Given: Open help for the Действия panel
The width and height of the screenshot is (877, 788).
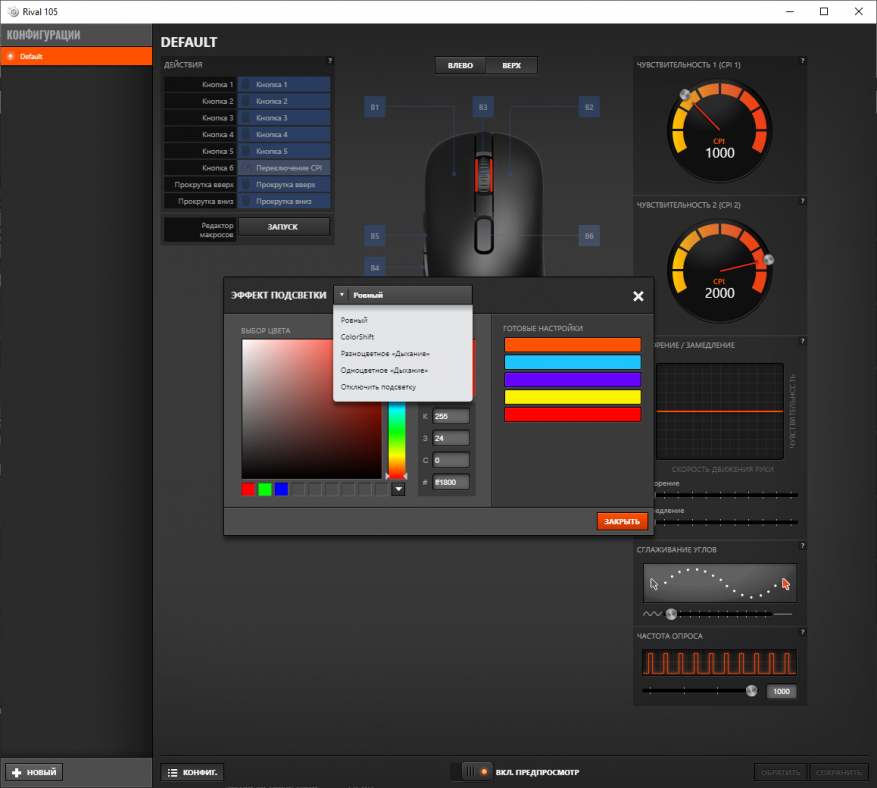Looking at the screenshot, I should click(330, 60).
